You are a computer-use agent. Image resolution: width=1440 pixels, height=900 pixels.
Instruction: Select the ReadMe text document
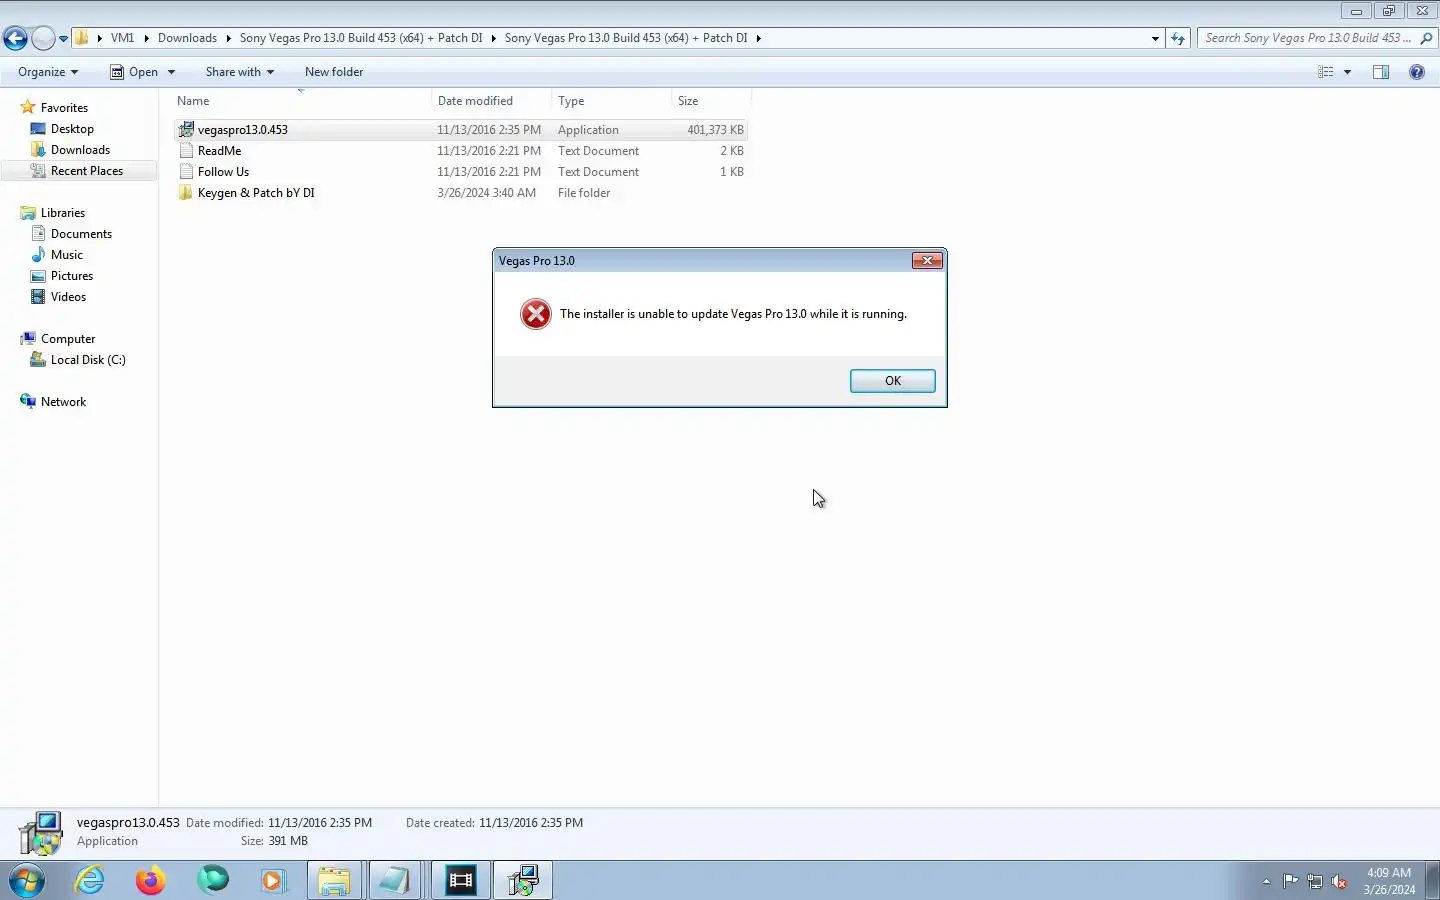pos(461,151)
